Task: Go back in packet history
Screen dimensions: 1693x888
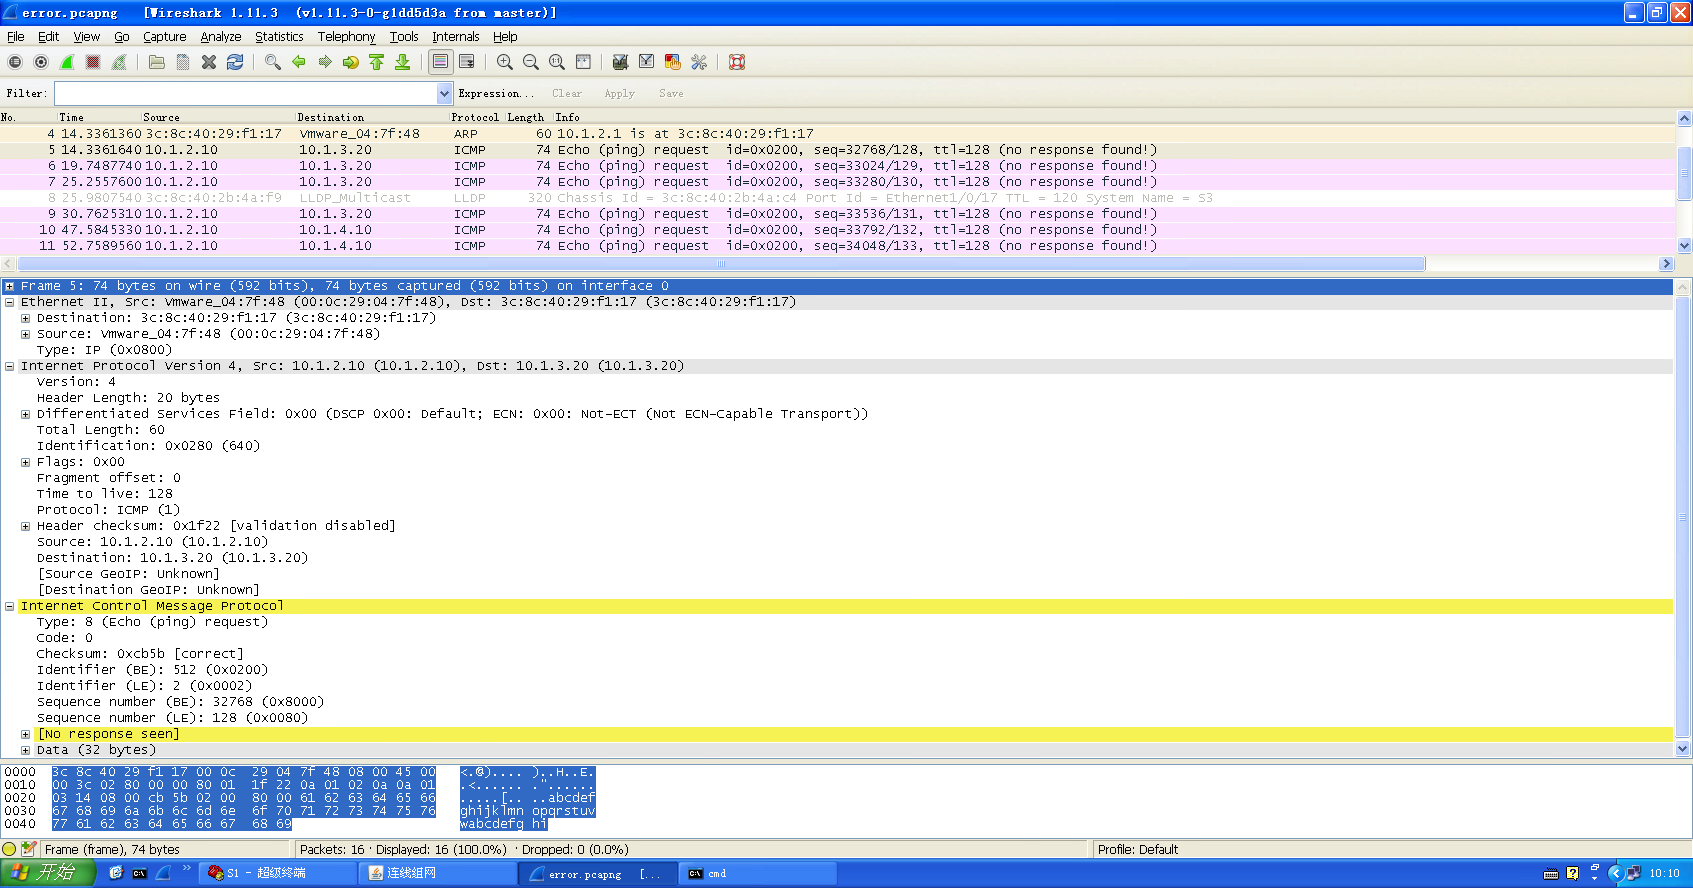Action: pyautogui.click(x=299, y=62)
